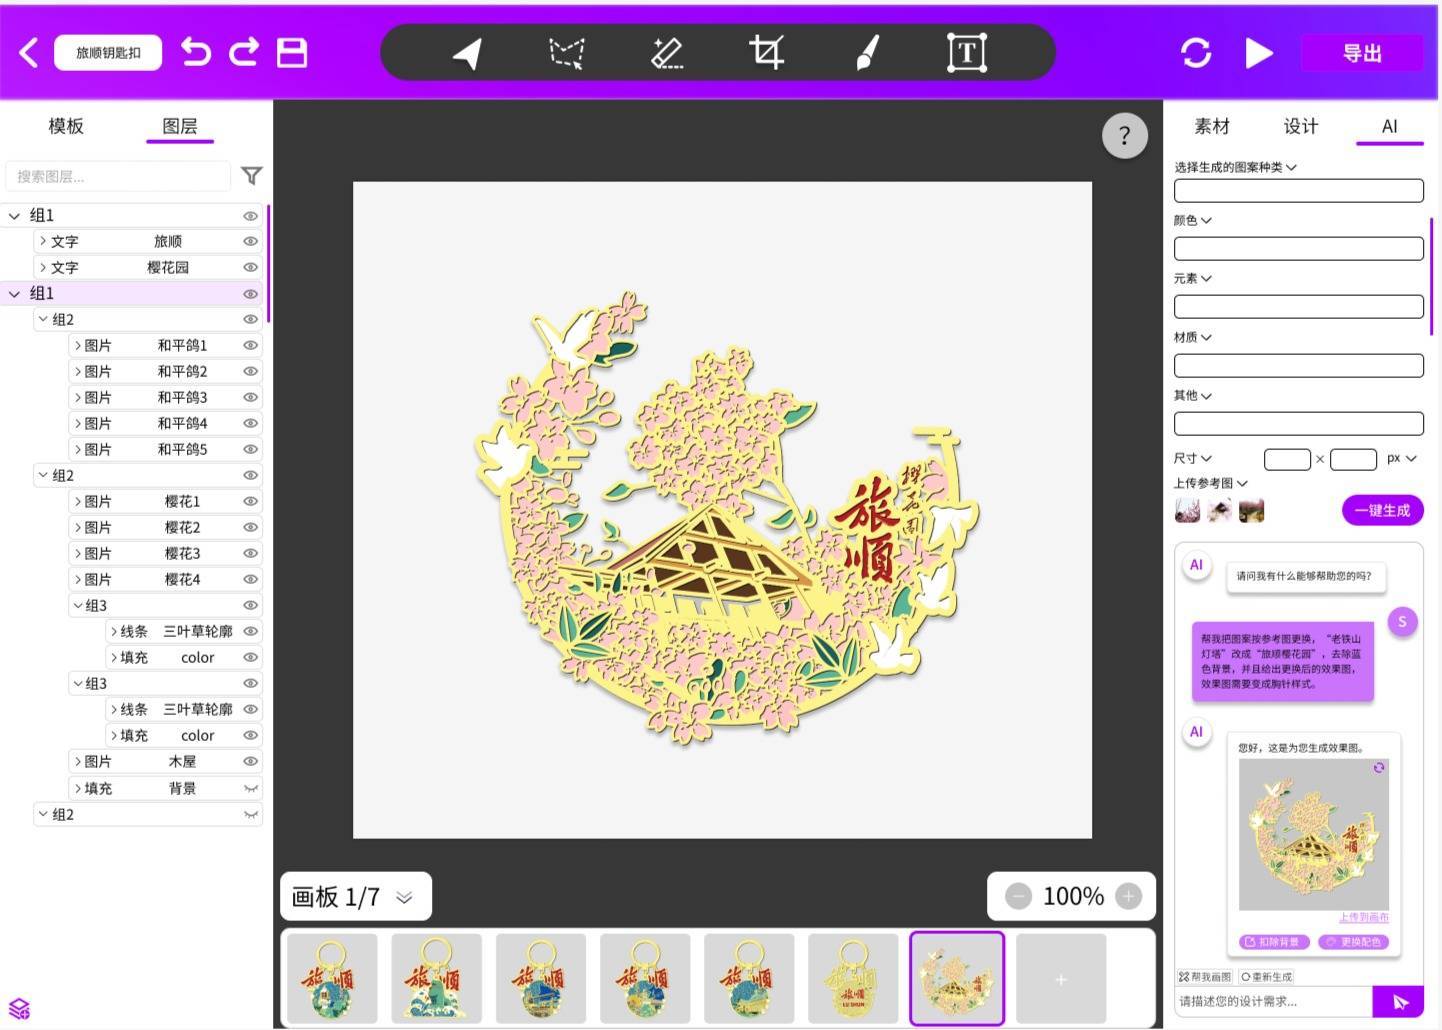
Task: Click the zoom in plus button
Action: pos(1129,896)
